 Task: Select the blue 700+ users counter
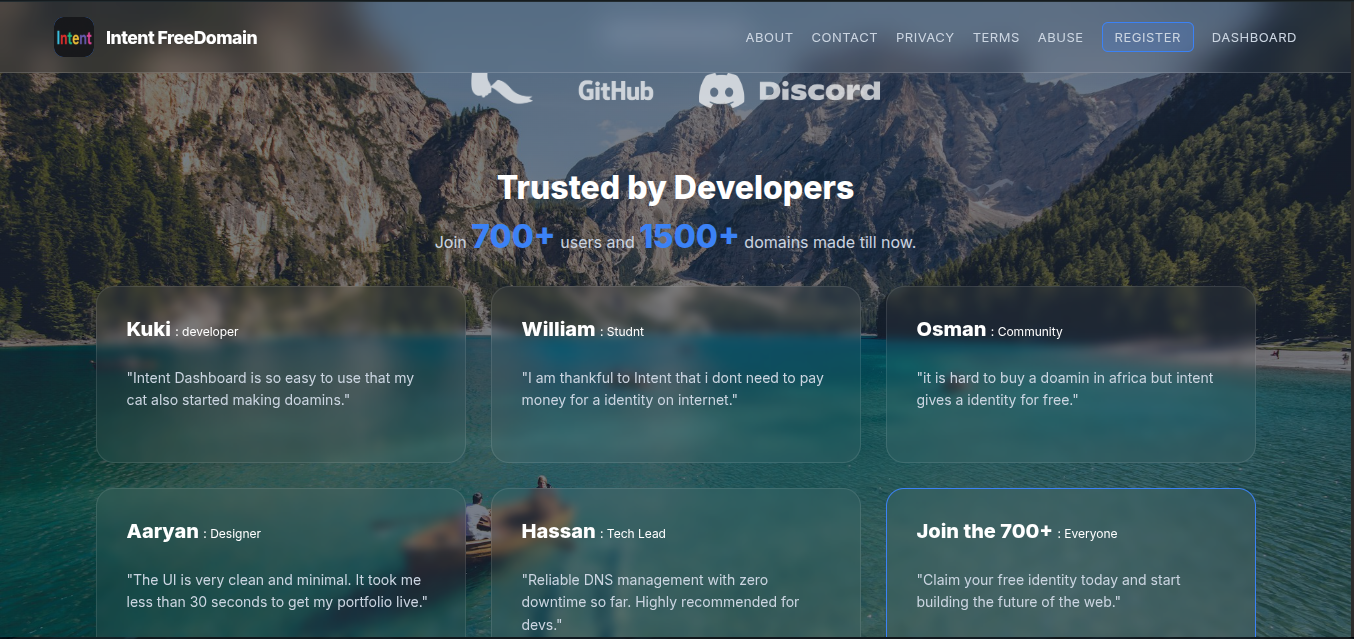tap(511, 236)
